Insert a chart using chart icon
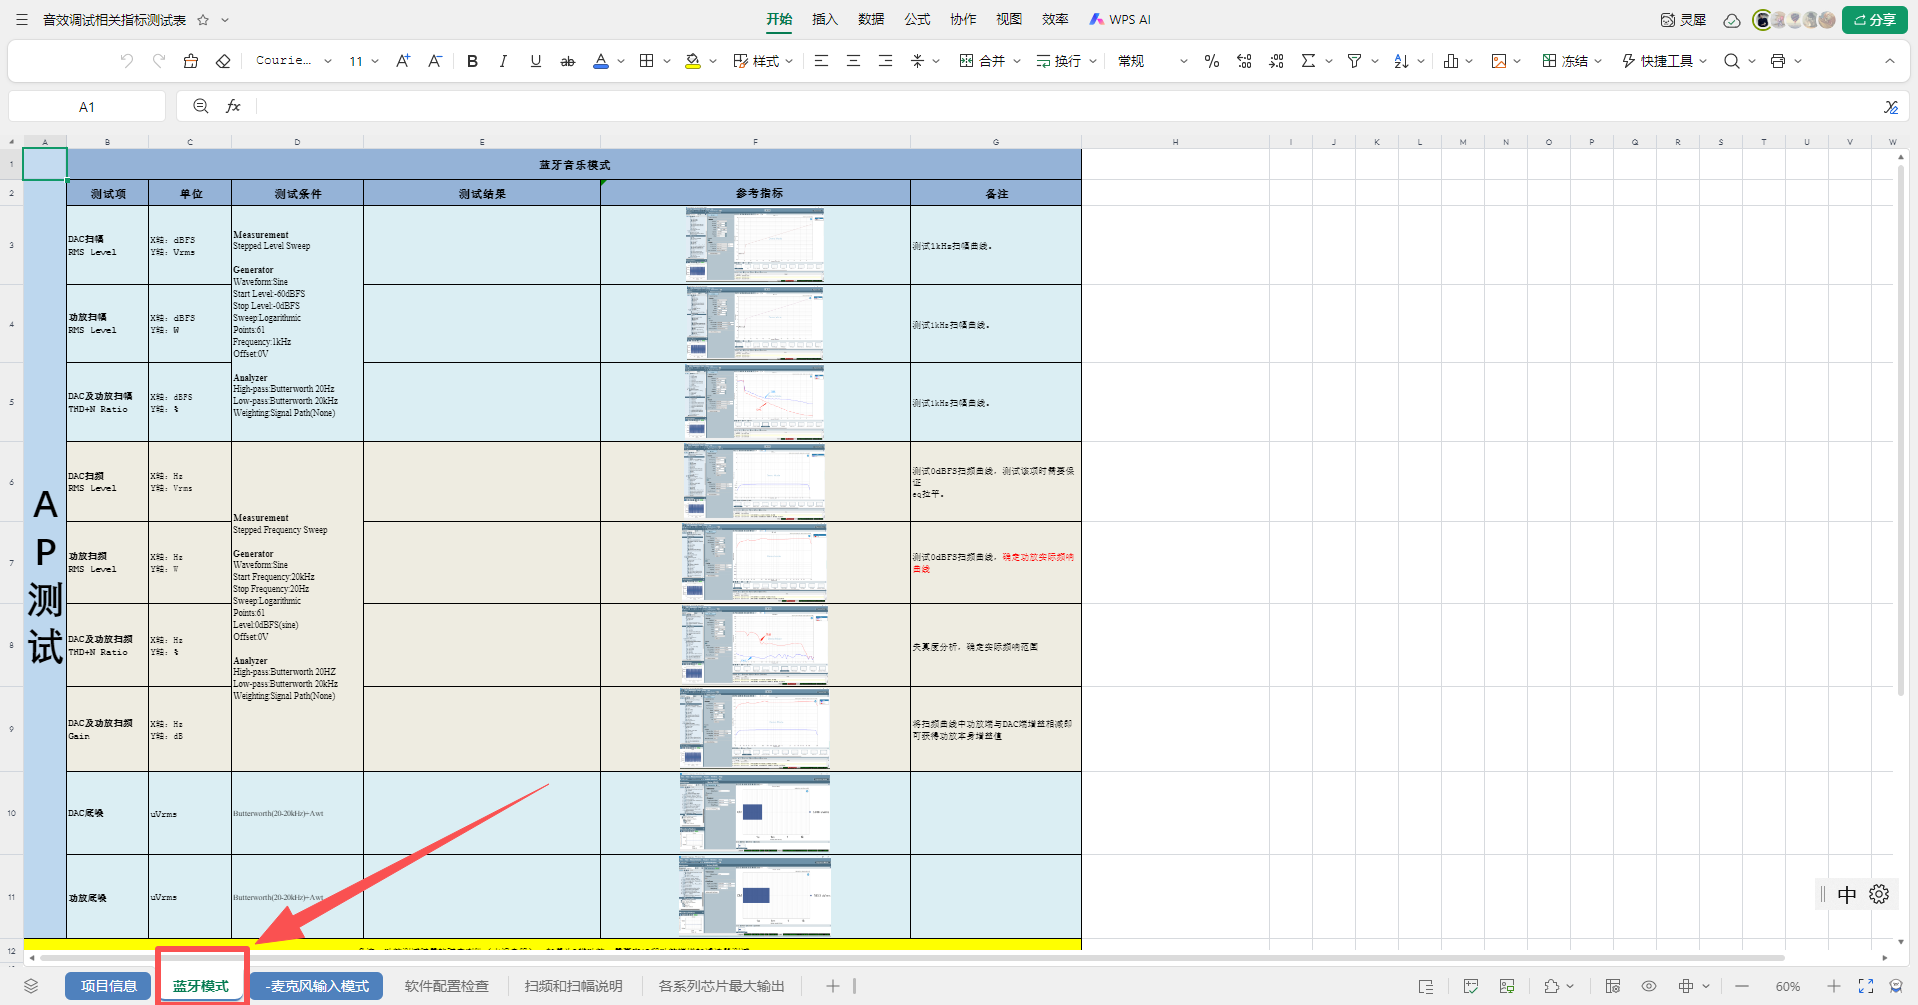This screenshot has width=1918, height=1005. (1451, 61)
